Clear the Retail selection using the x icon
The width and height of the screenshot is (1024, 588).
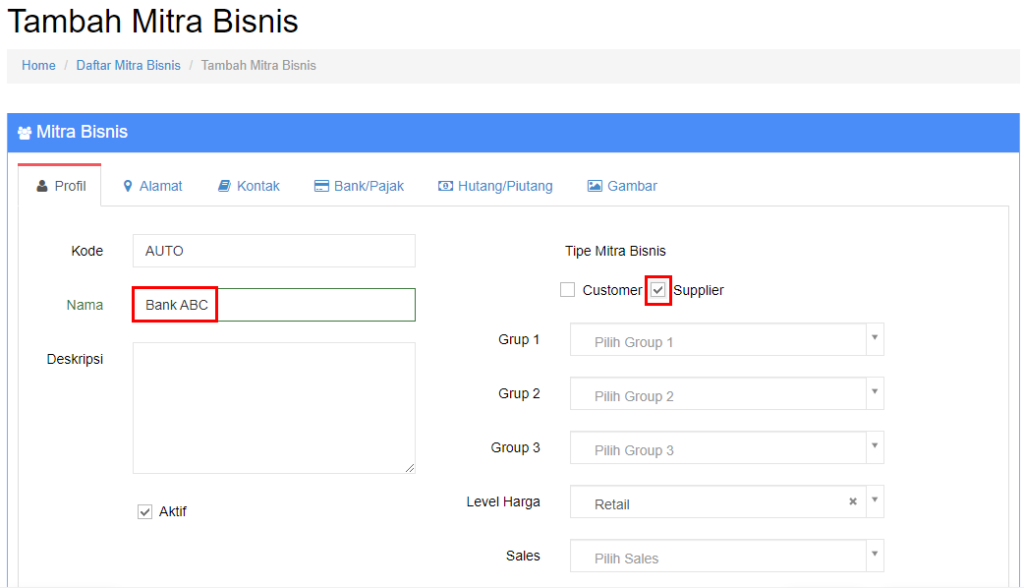coord(852,502)
